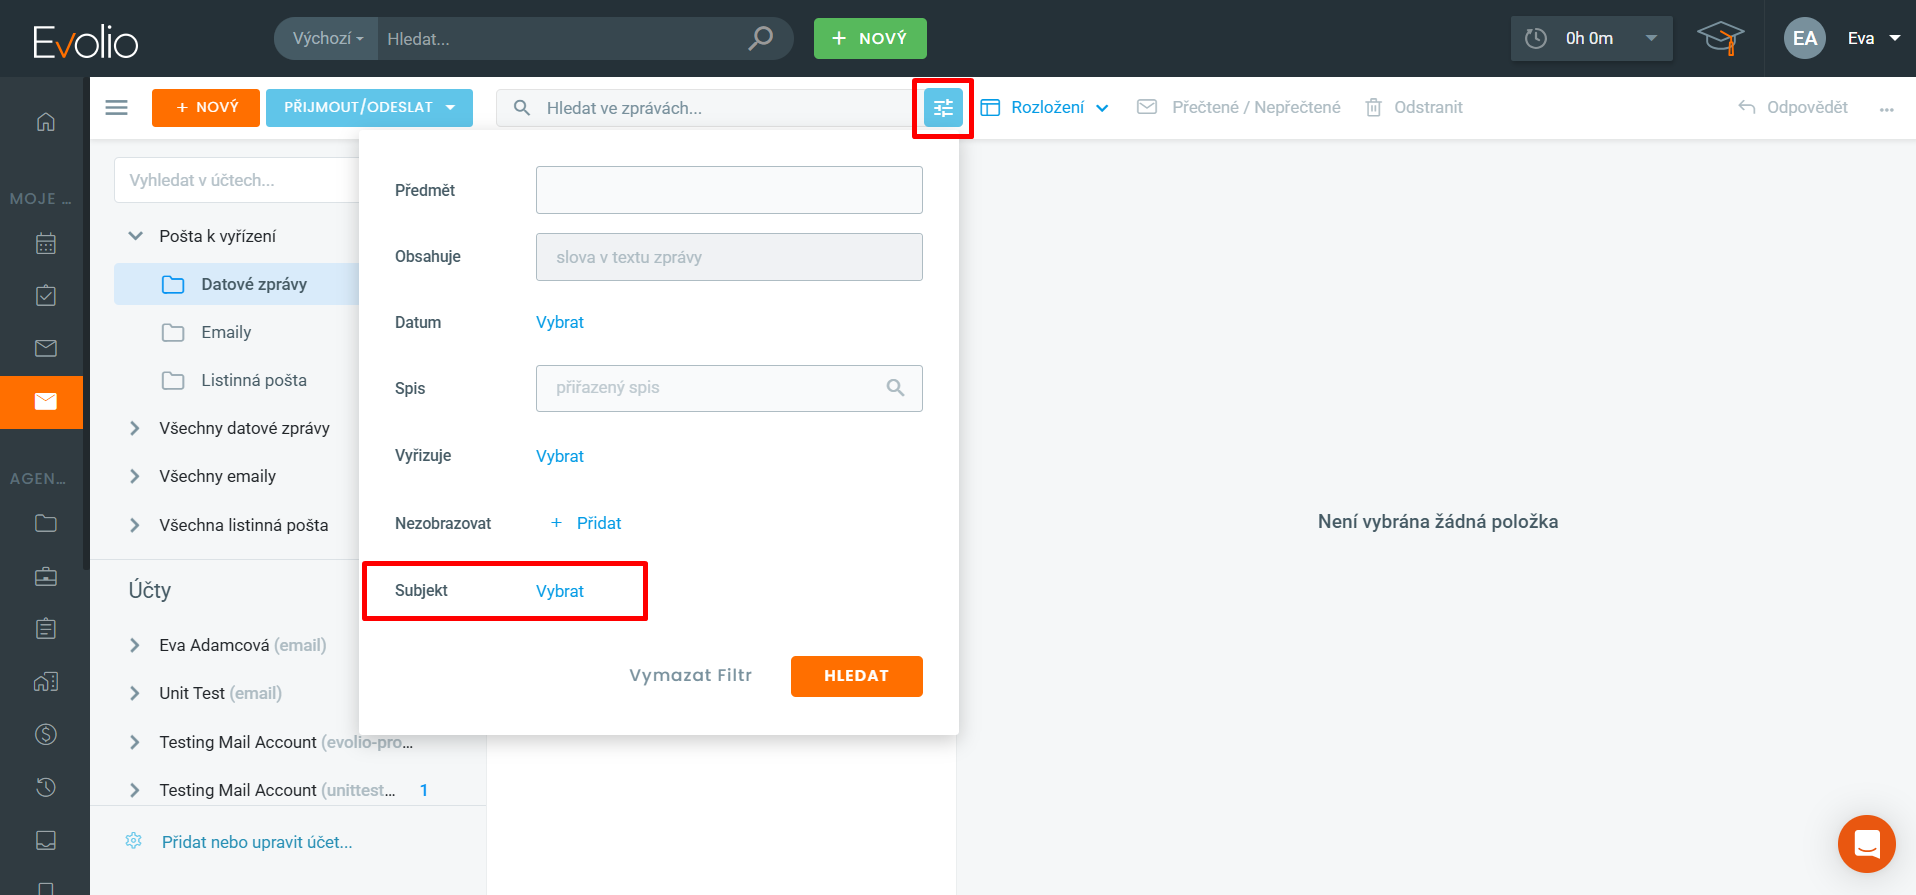Open the billing dollar icon in sidebar
Viewport: 1916px width, 895px height.
(x=46, y=735)
